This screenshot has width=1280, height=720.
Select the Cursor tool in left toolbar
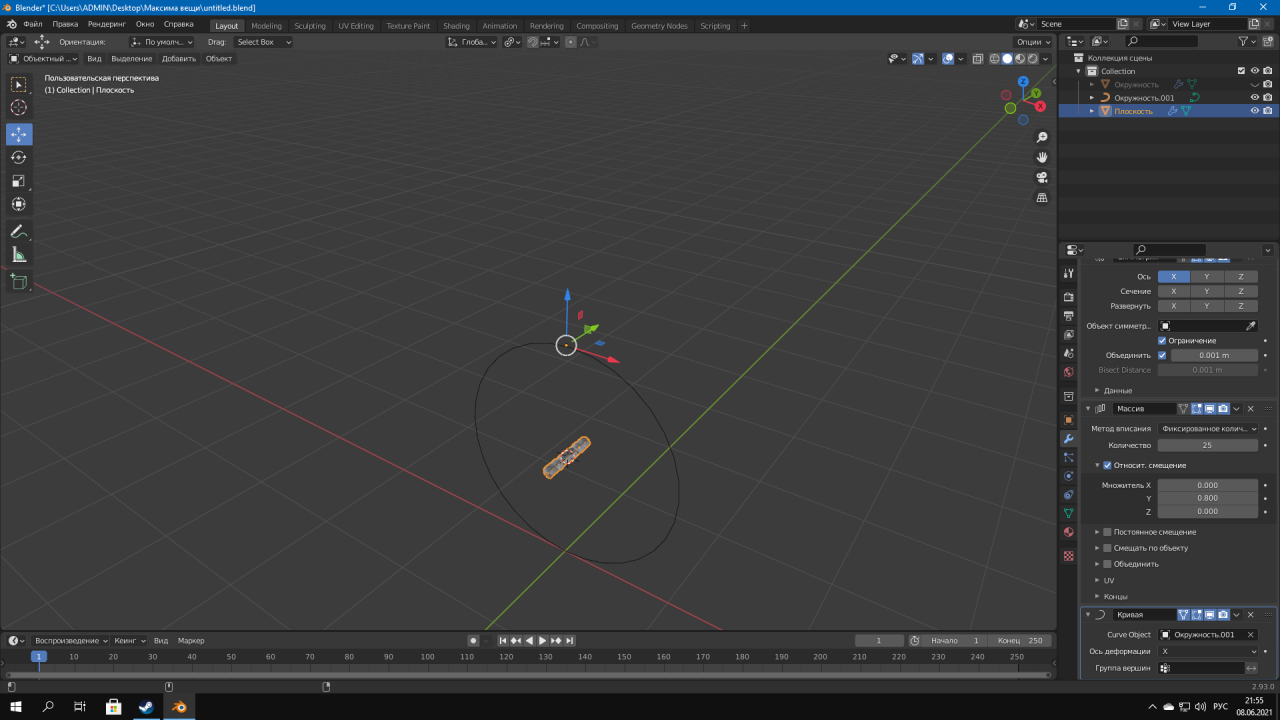[19, 107]
